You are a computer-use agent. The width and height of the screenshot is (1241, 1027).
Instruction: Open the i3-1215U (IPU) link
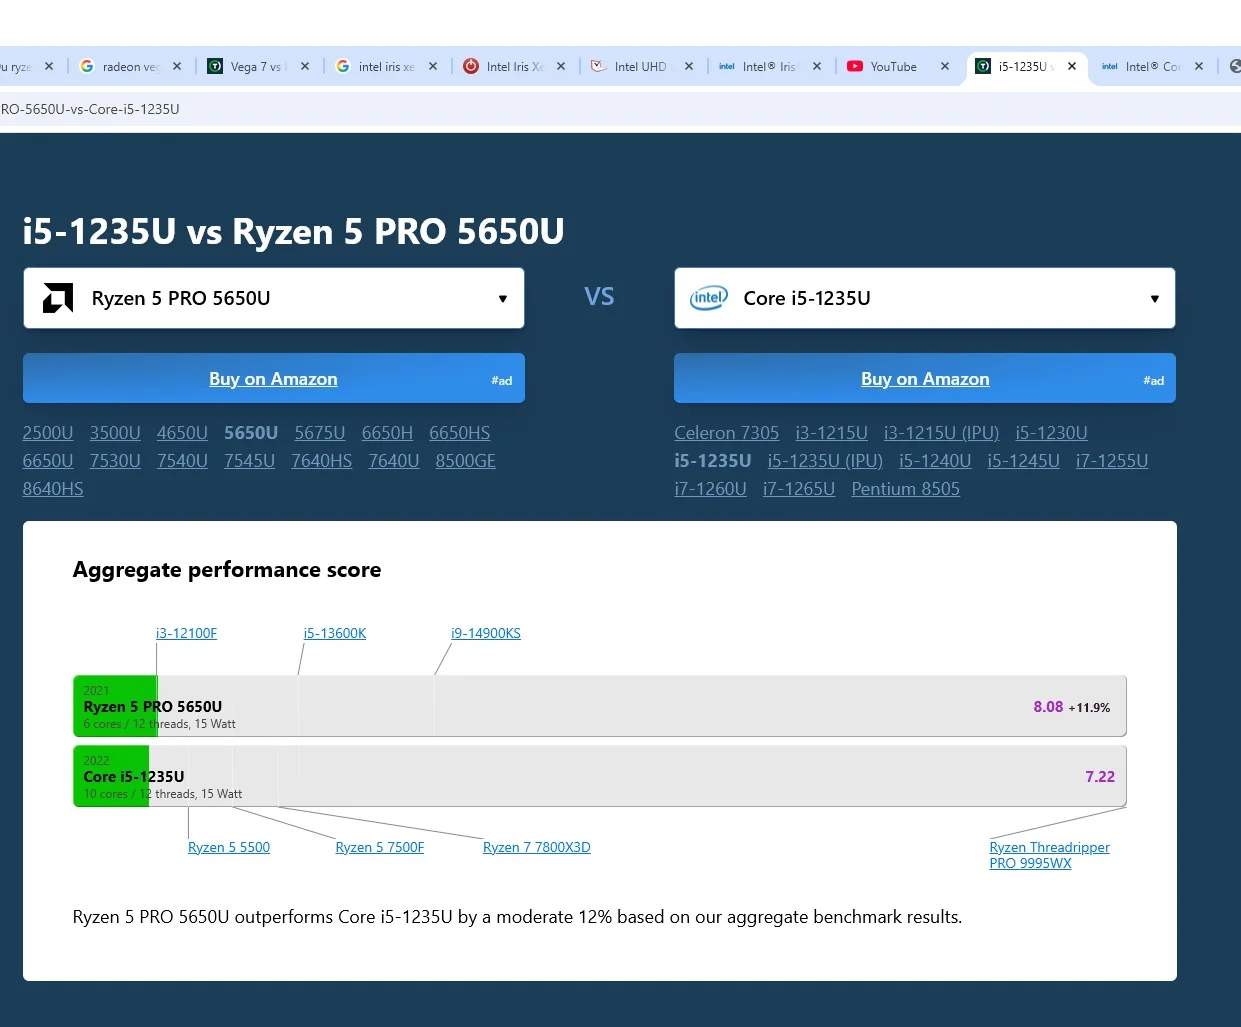point(942,433)
